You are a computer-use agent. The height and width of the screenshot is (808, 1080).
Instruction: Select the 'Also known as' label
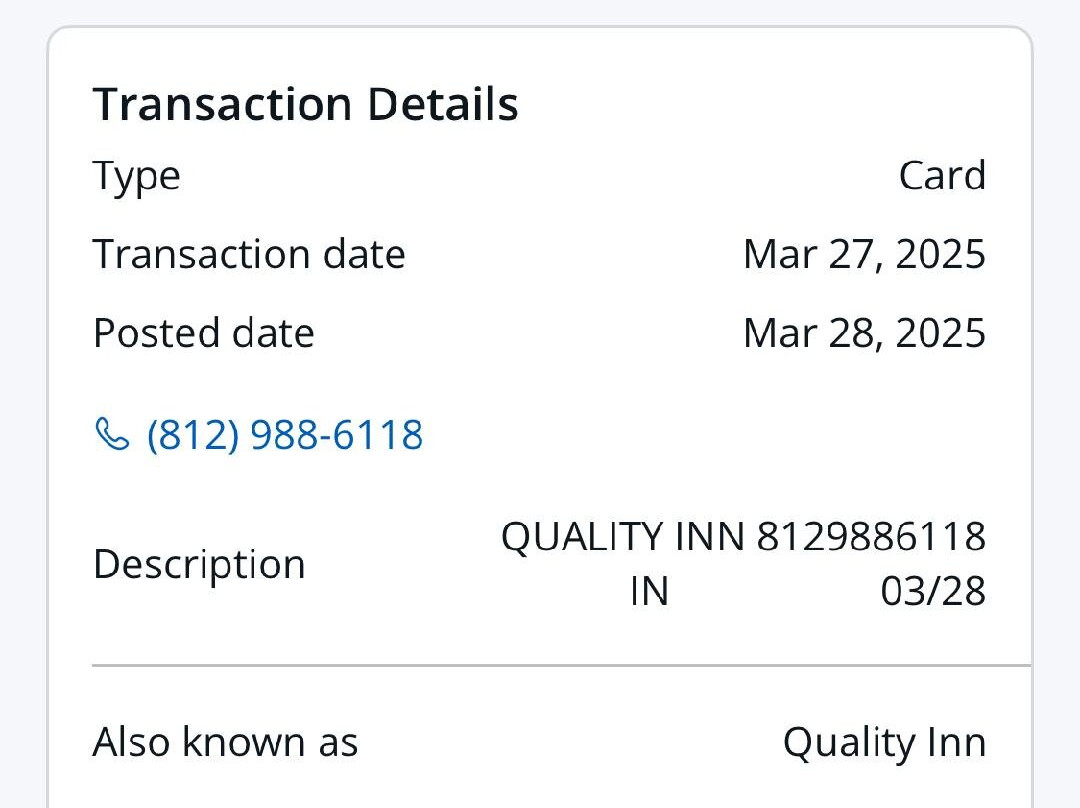(225, 742)
